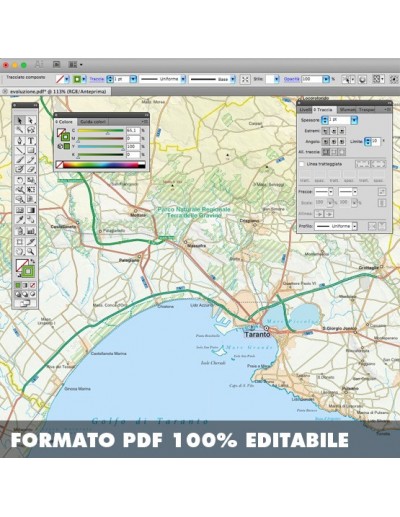This screenshot has width=400, height=517.
Task: Open the Profilo Uniforme dropdown
Action: tap(355, 226)
